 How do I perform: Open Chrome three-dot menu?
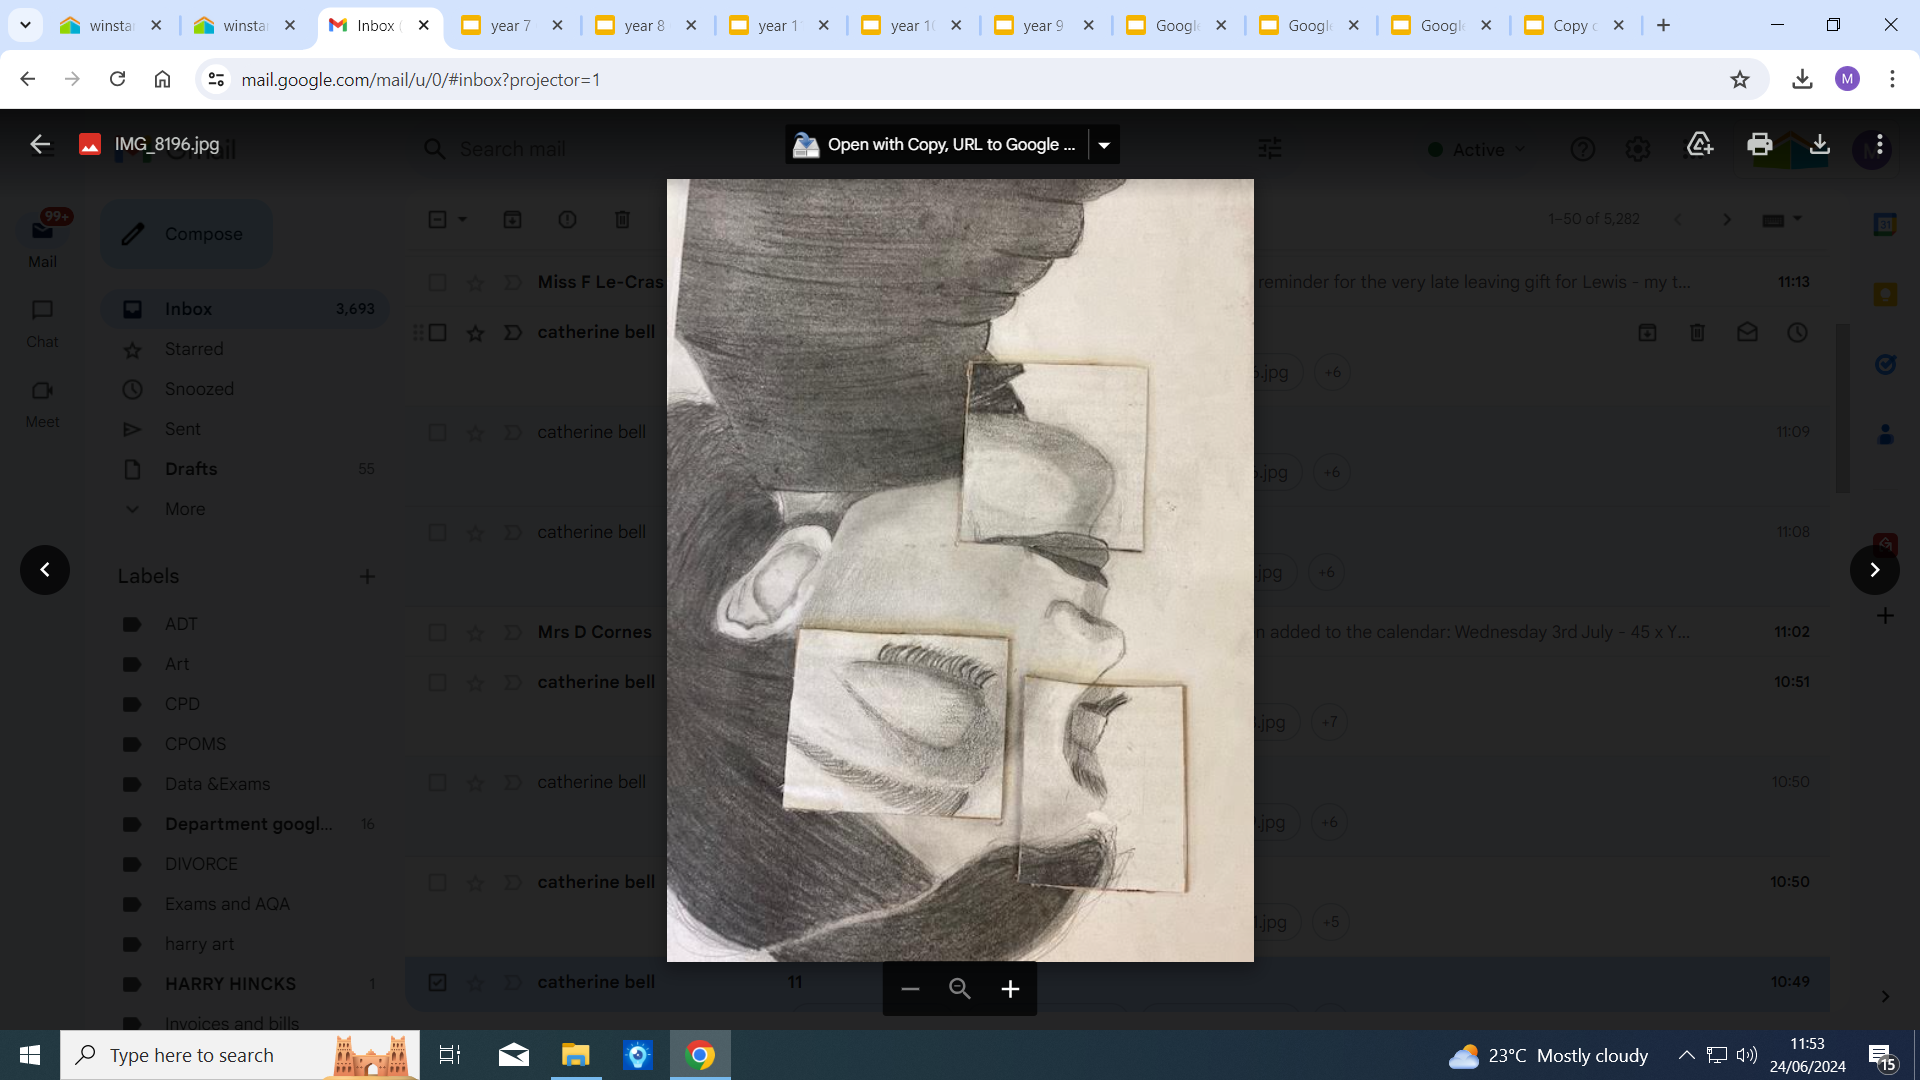click(x=1892, y=79)
